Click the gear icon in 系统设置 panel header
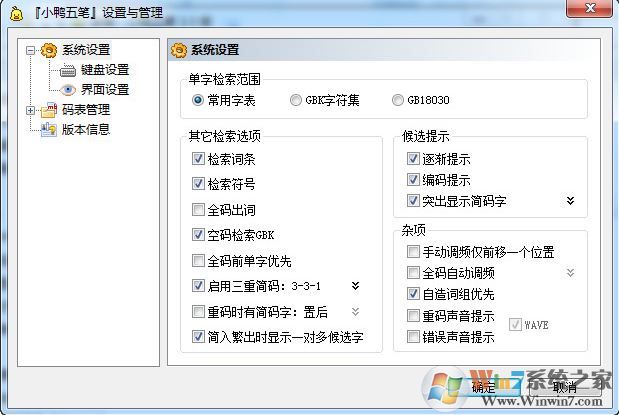 pyautogui.click(x=179, y=50)
